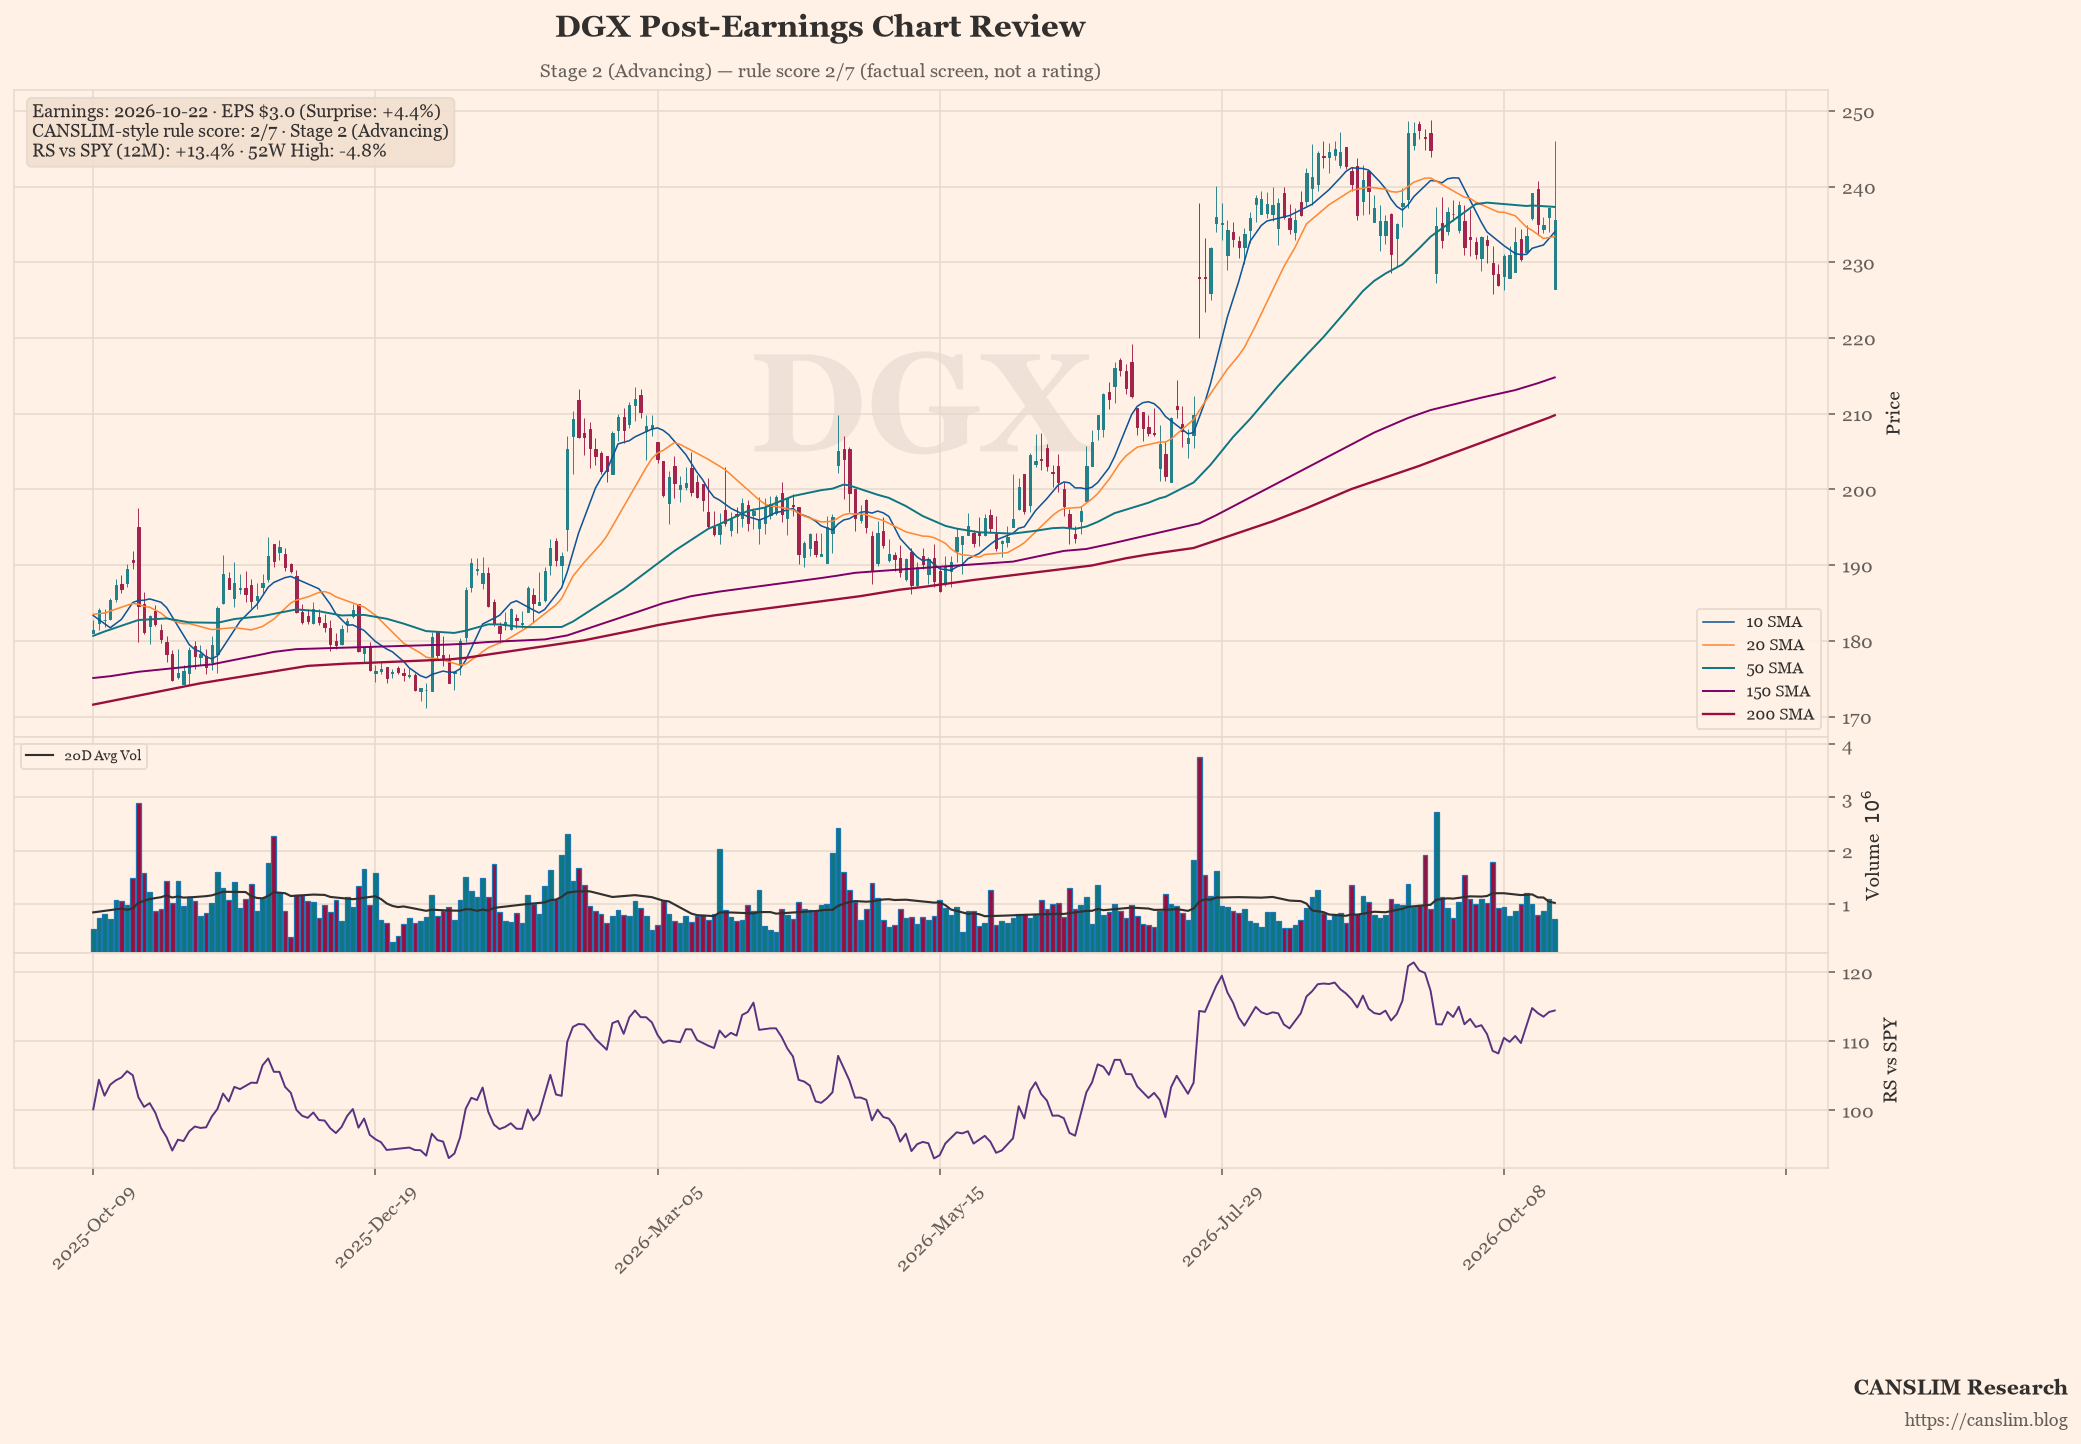
Task: Click the '200' price axis label
Action: point(1859,490)
